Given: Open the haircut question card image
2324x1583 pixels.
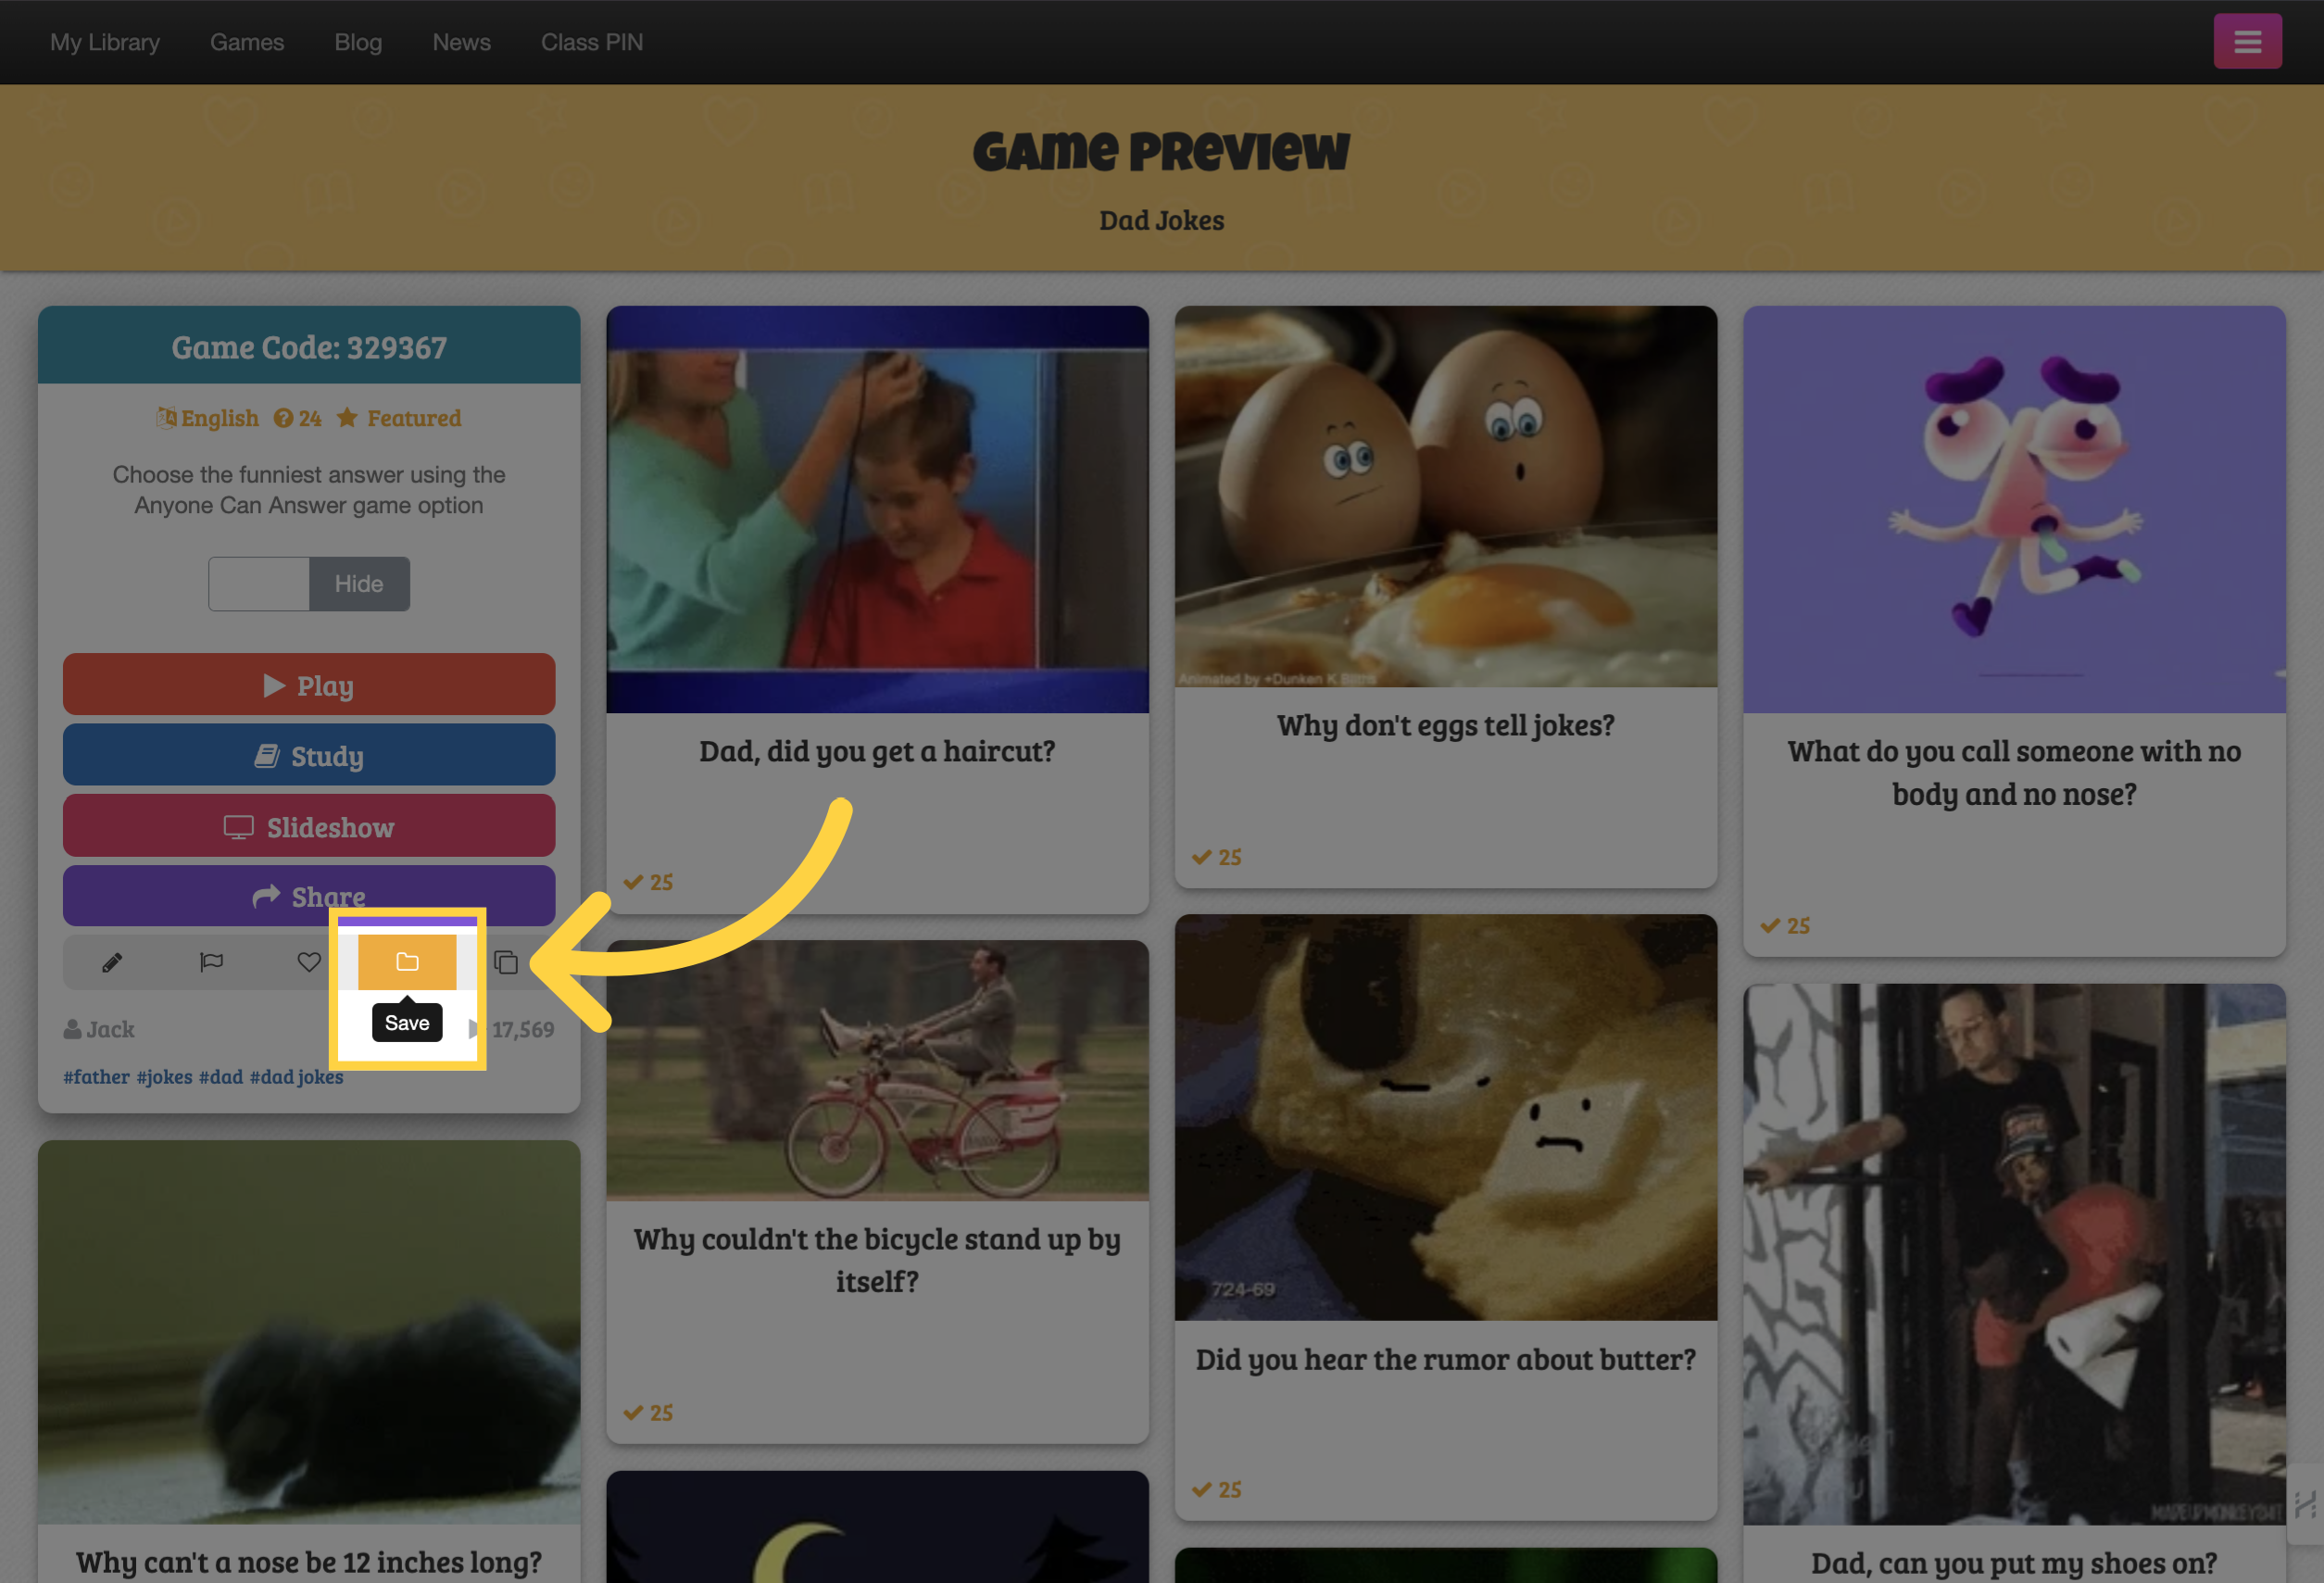Looking at the screenshot, I should (x=877, y=510).
